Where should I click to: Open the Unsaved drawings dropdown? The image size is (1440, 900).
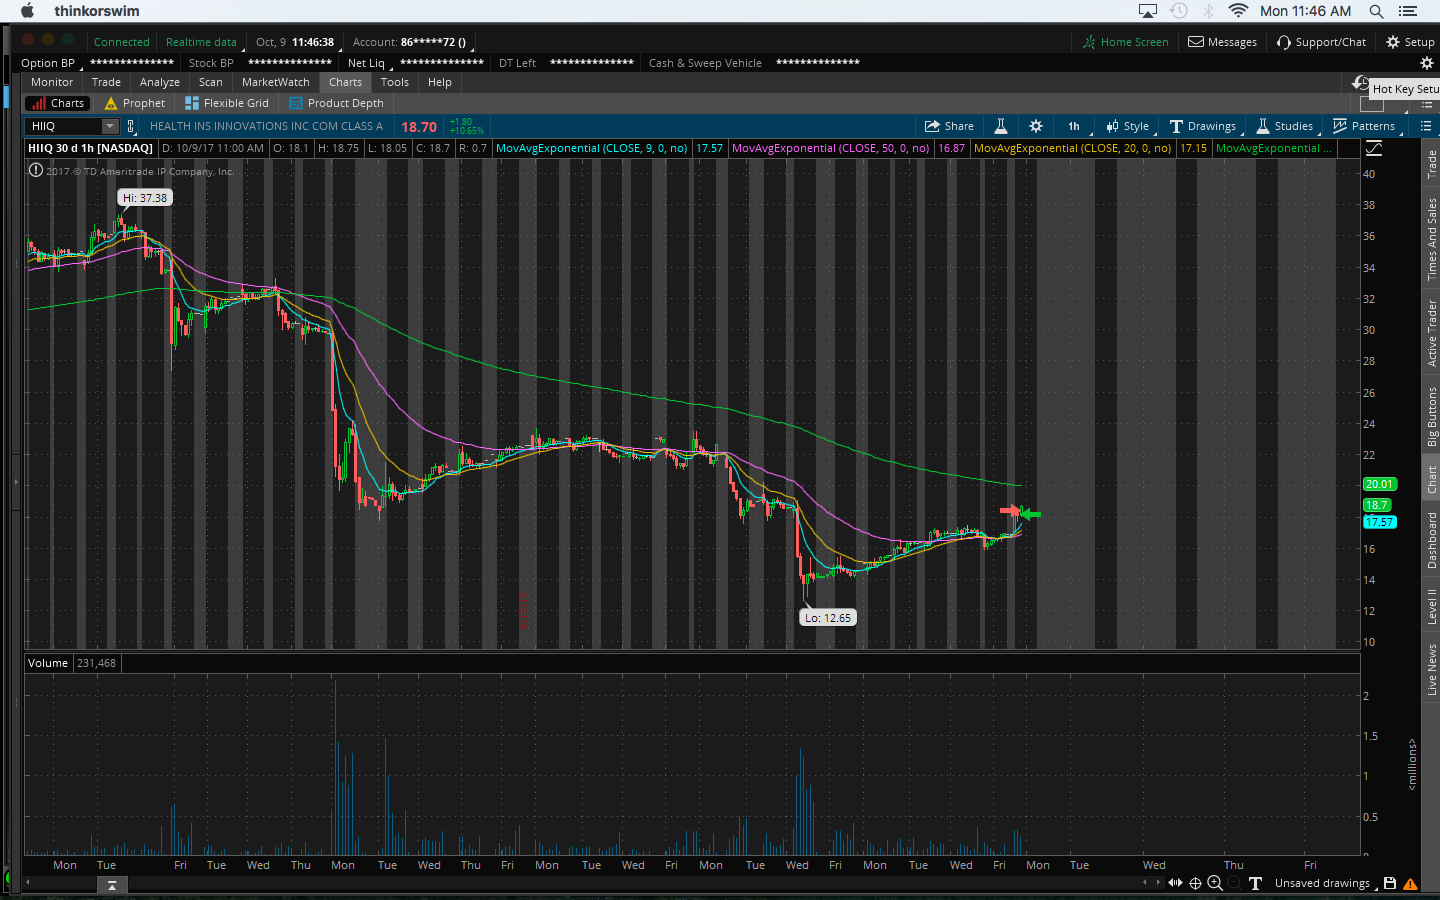coord(1321,883)
